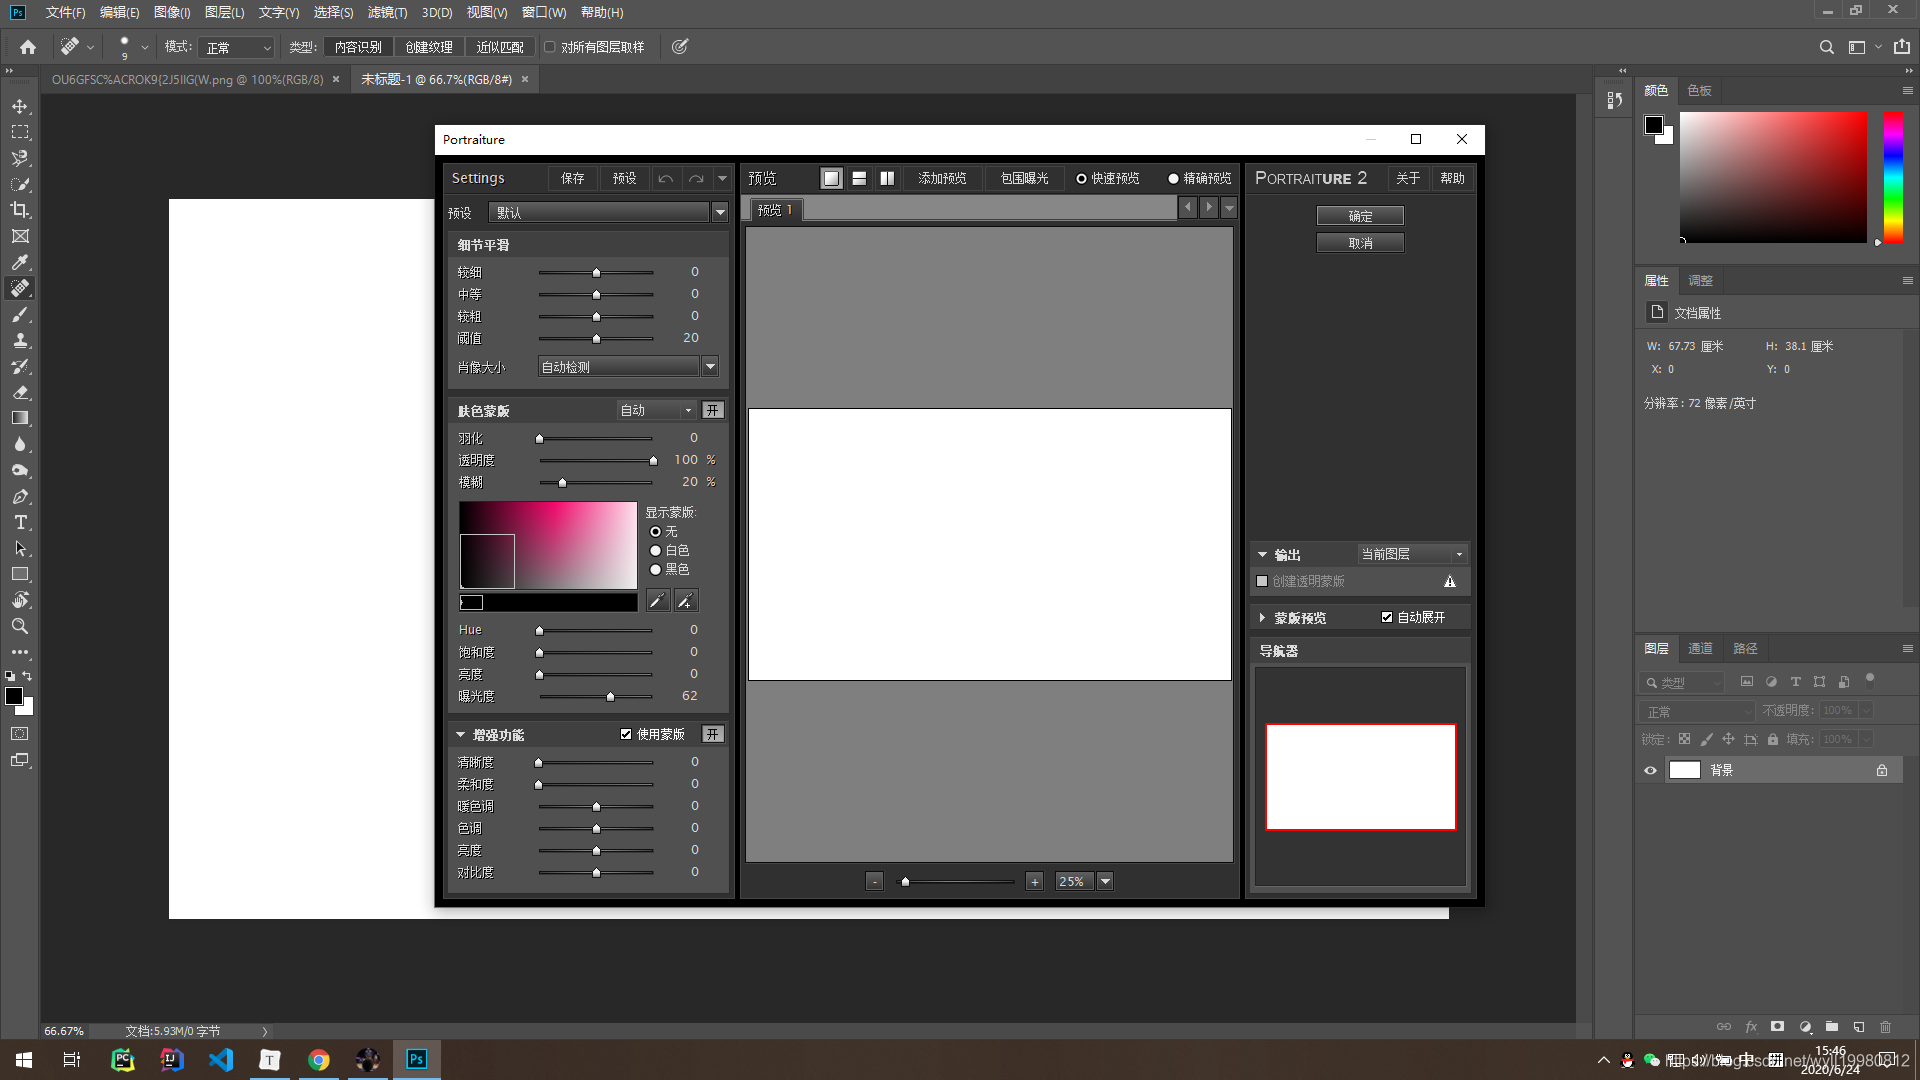Click the 曝光度 slider handle
This screenshot has height=1080, width=1920.
[x=610, y=697]
